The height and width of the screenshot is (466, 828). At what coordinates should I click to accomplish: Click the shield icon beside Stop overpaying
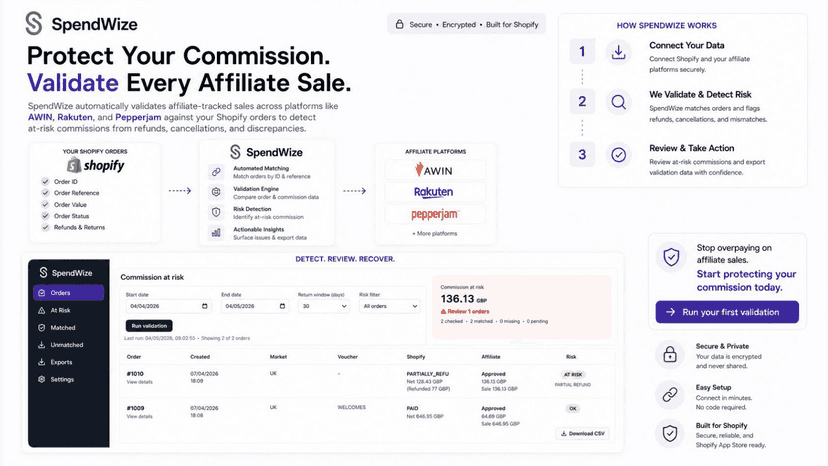tap(671, 257)
